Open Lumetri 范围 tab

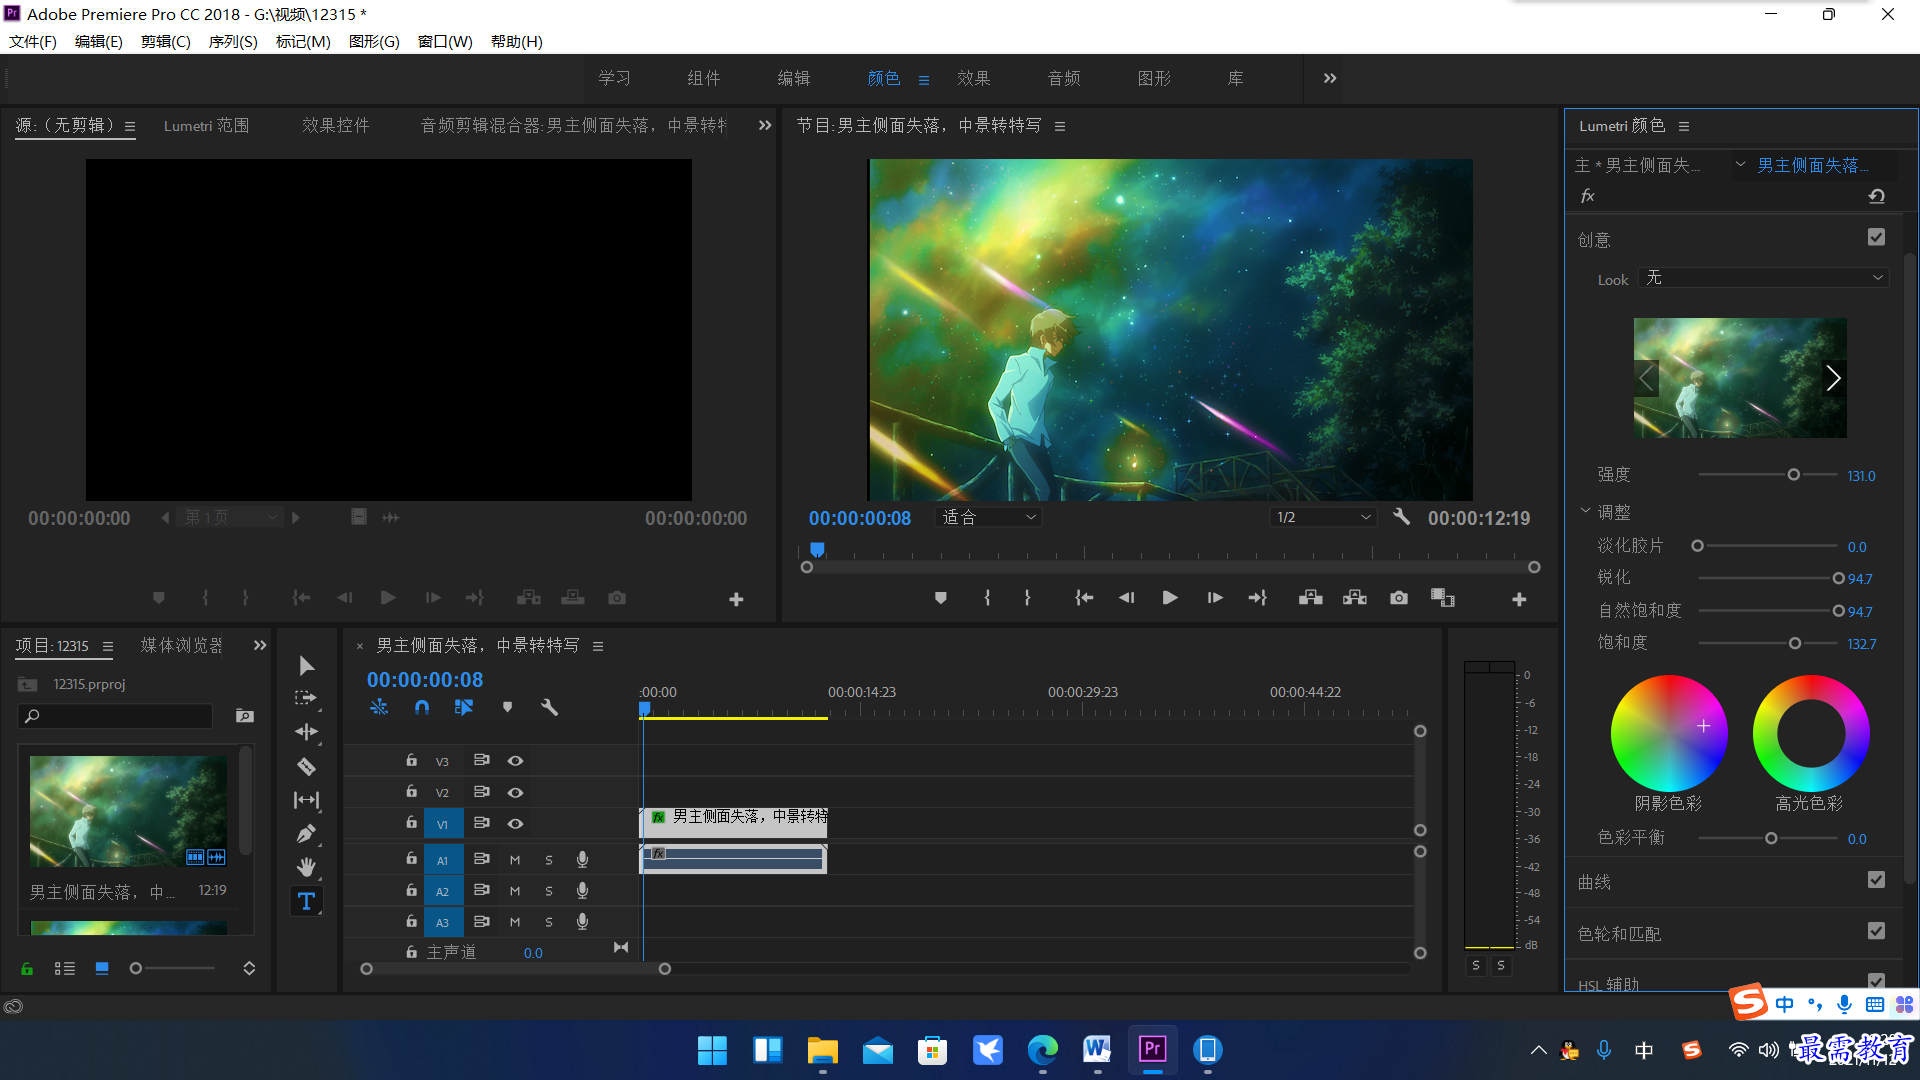coord(207,125)
